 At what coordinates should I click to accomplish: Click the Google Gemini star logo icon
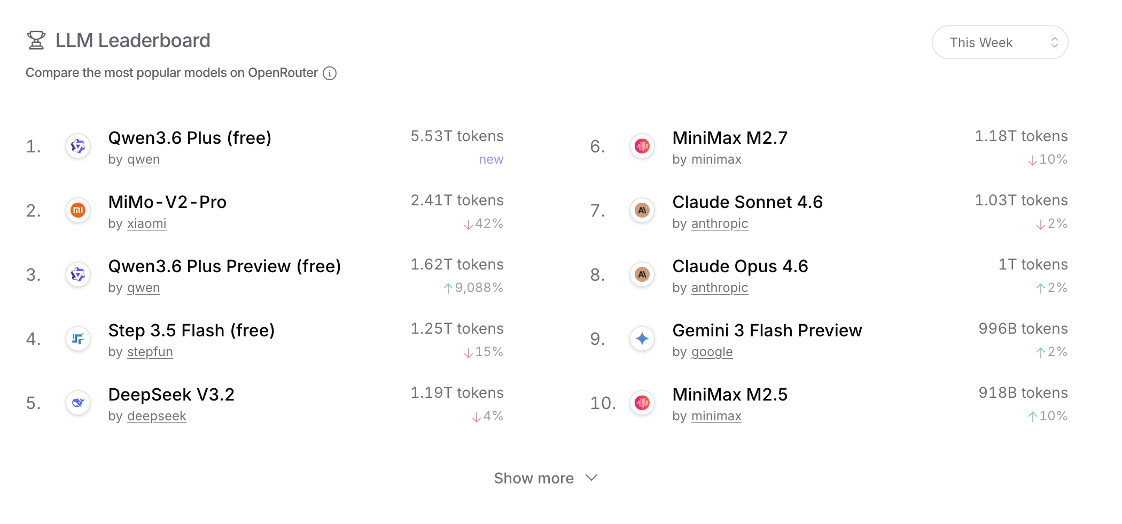(x=642, y=339)
